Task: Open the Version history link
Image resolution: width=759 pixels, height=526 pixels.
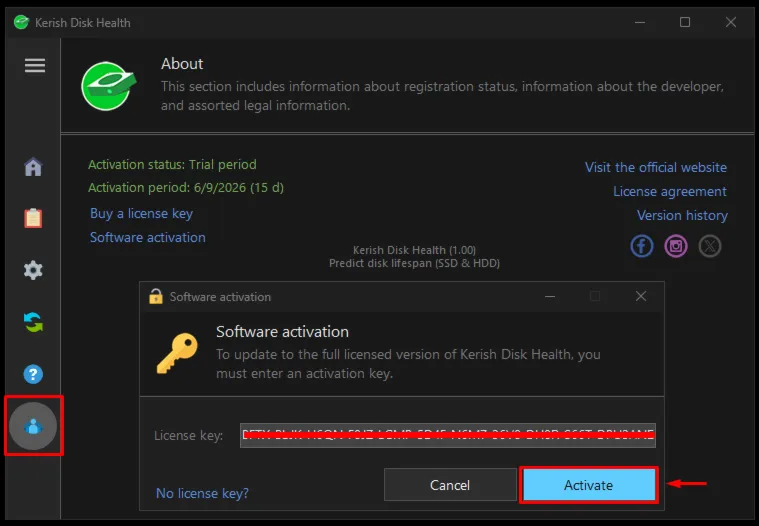Action: [x=682, y=215]
